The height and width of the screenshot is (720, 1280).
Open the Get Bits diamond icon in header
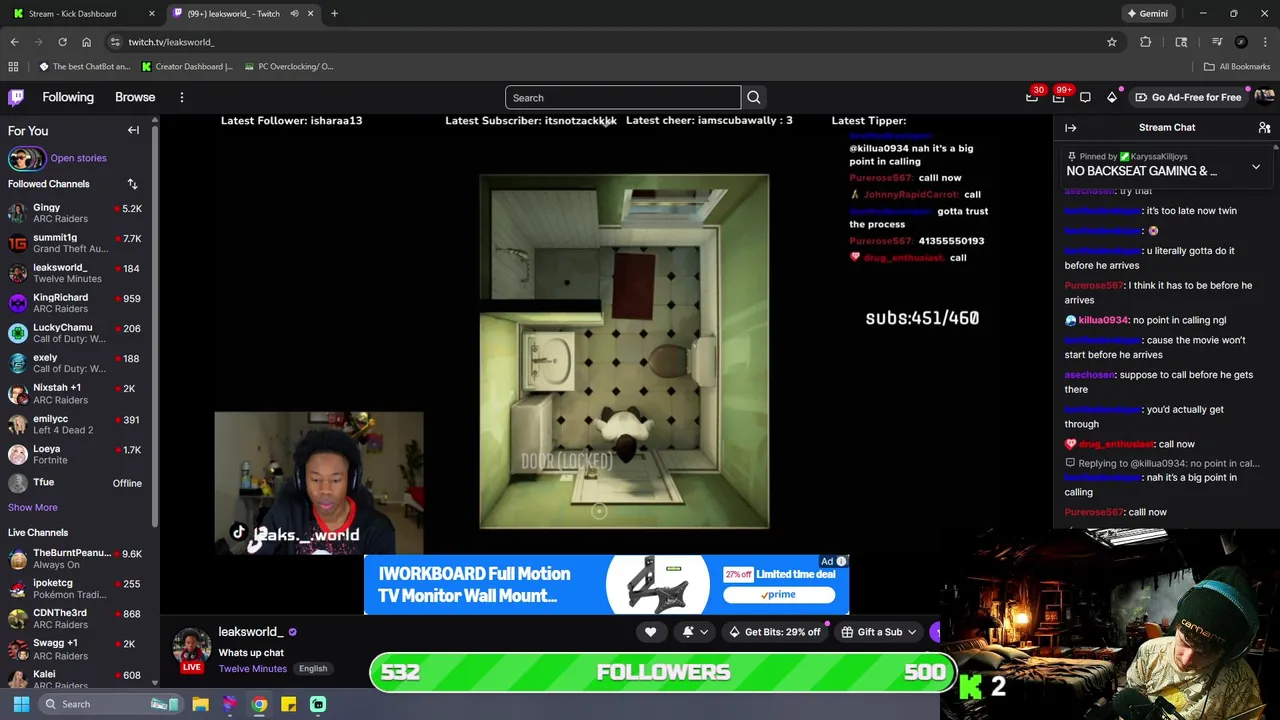(x=1112, y=97)
